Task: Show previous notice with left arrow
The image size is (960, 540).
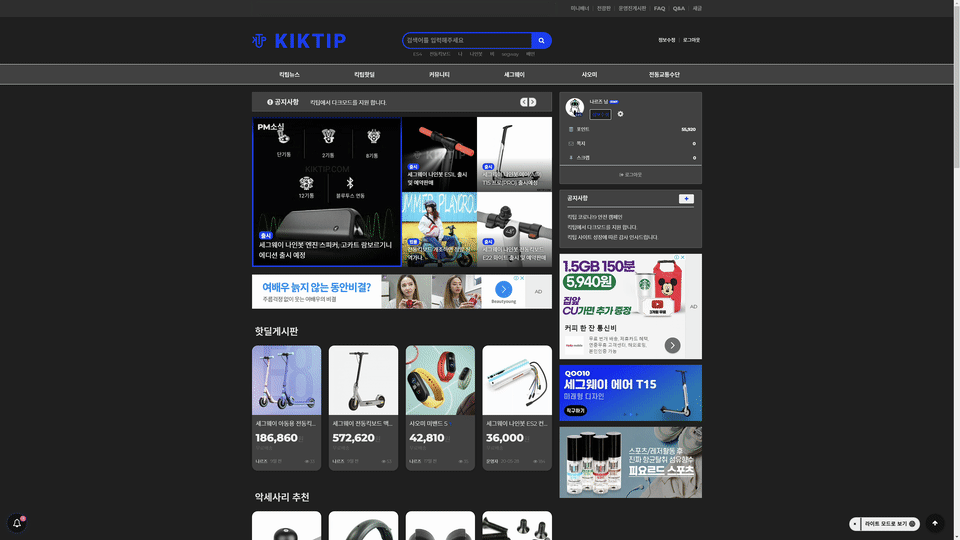Action: 524,102
